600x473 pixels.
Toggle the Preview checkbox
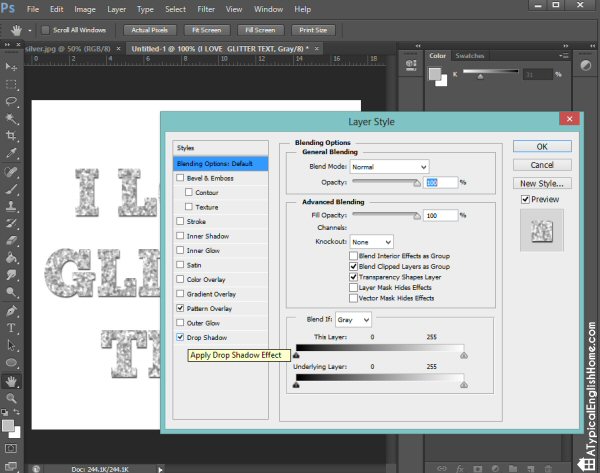tap(525, 199)
